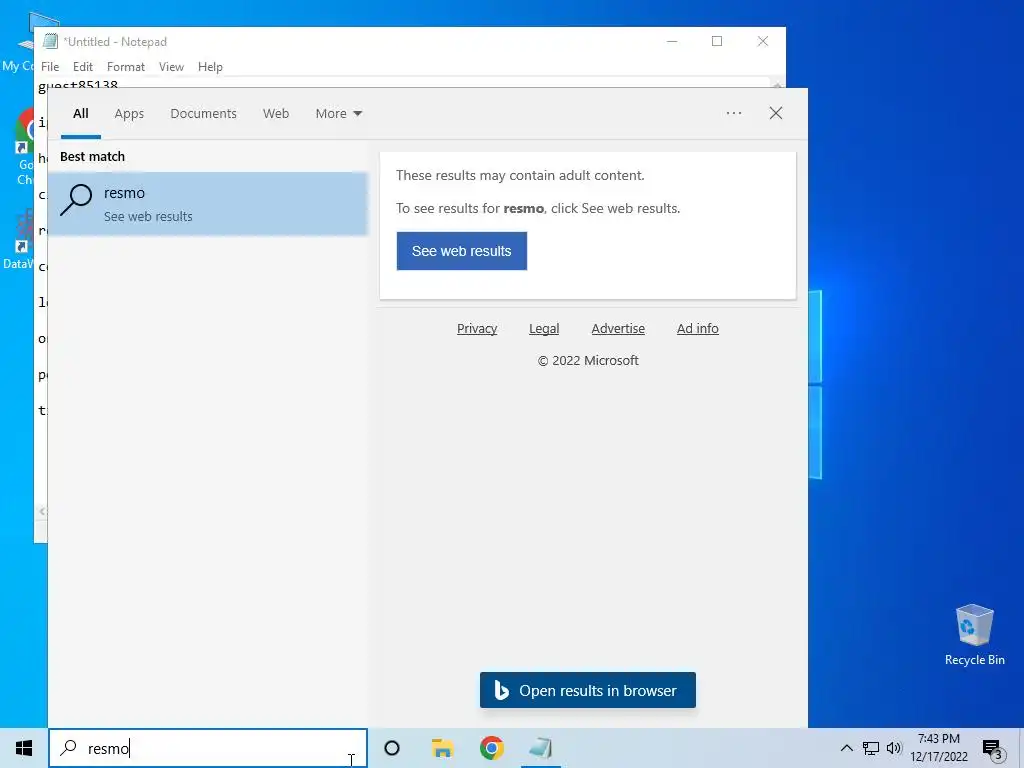Select the resmo best match result

[x=208, y=204]
